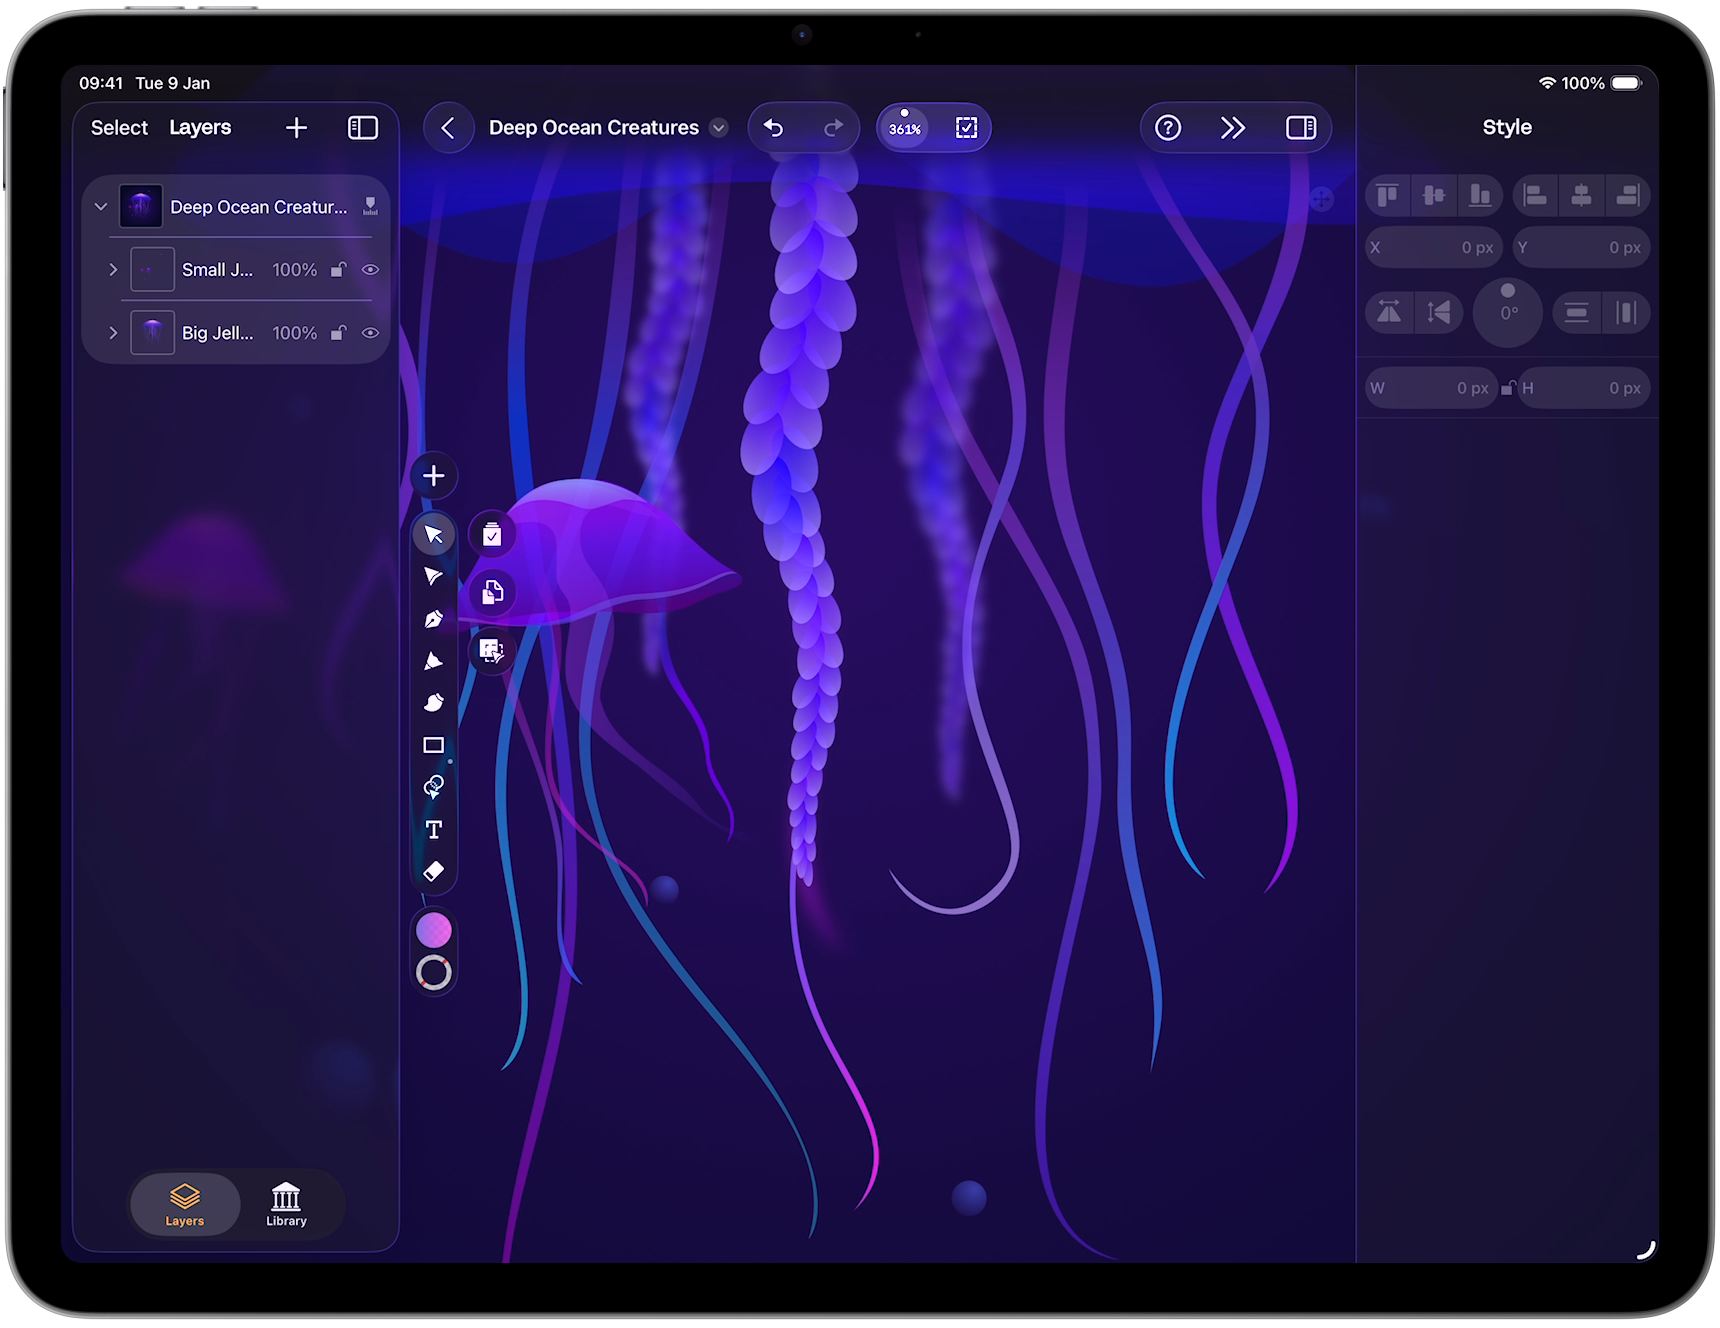
Task: Hide the Small Jellyfish layer
Action: click(371, 269)
